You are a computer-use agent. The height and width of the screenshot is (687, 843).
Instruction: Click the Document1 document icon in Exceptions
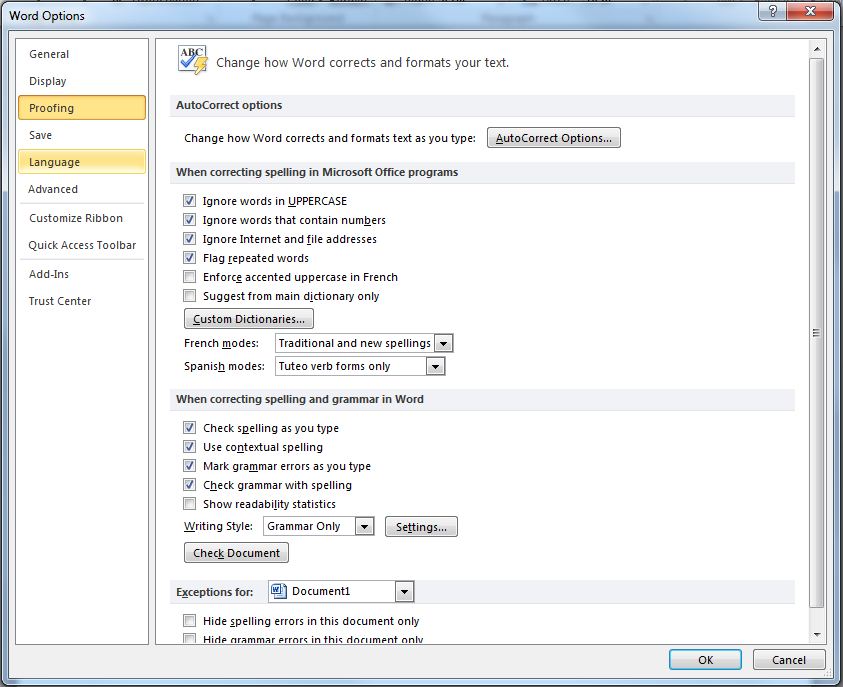coord(278,591)
